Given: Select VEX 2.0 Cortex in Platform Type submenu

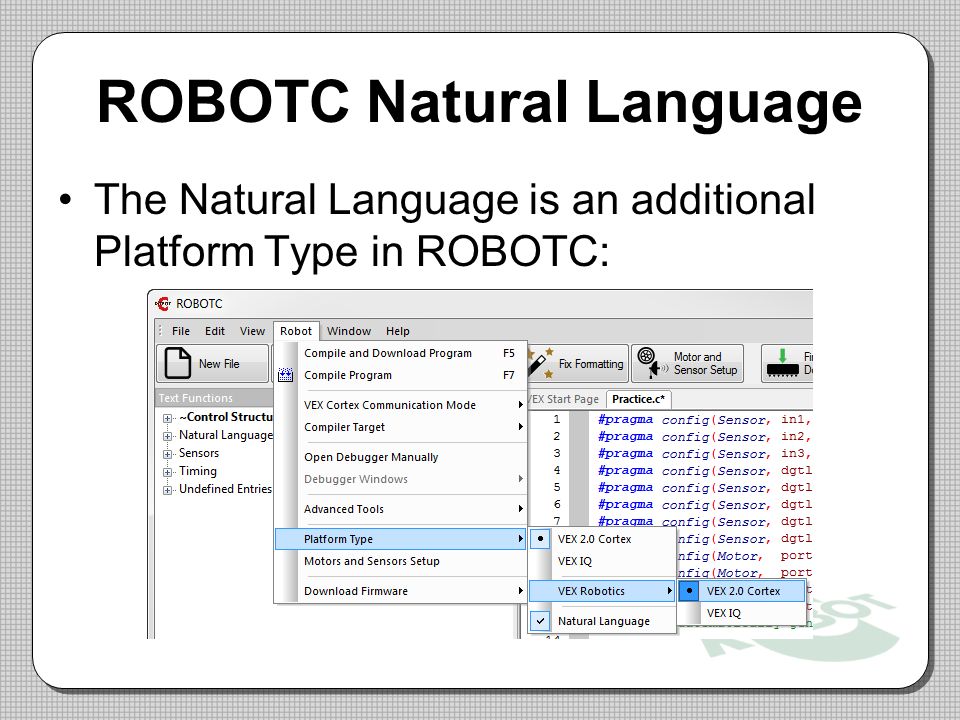Looking at the screenshot, I should [x=602, y=539].
